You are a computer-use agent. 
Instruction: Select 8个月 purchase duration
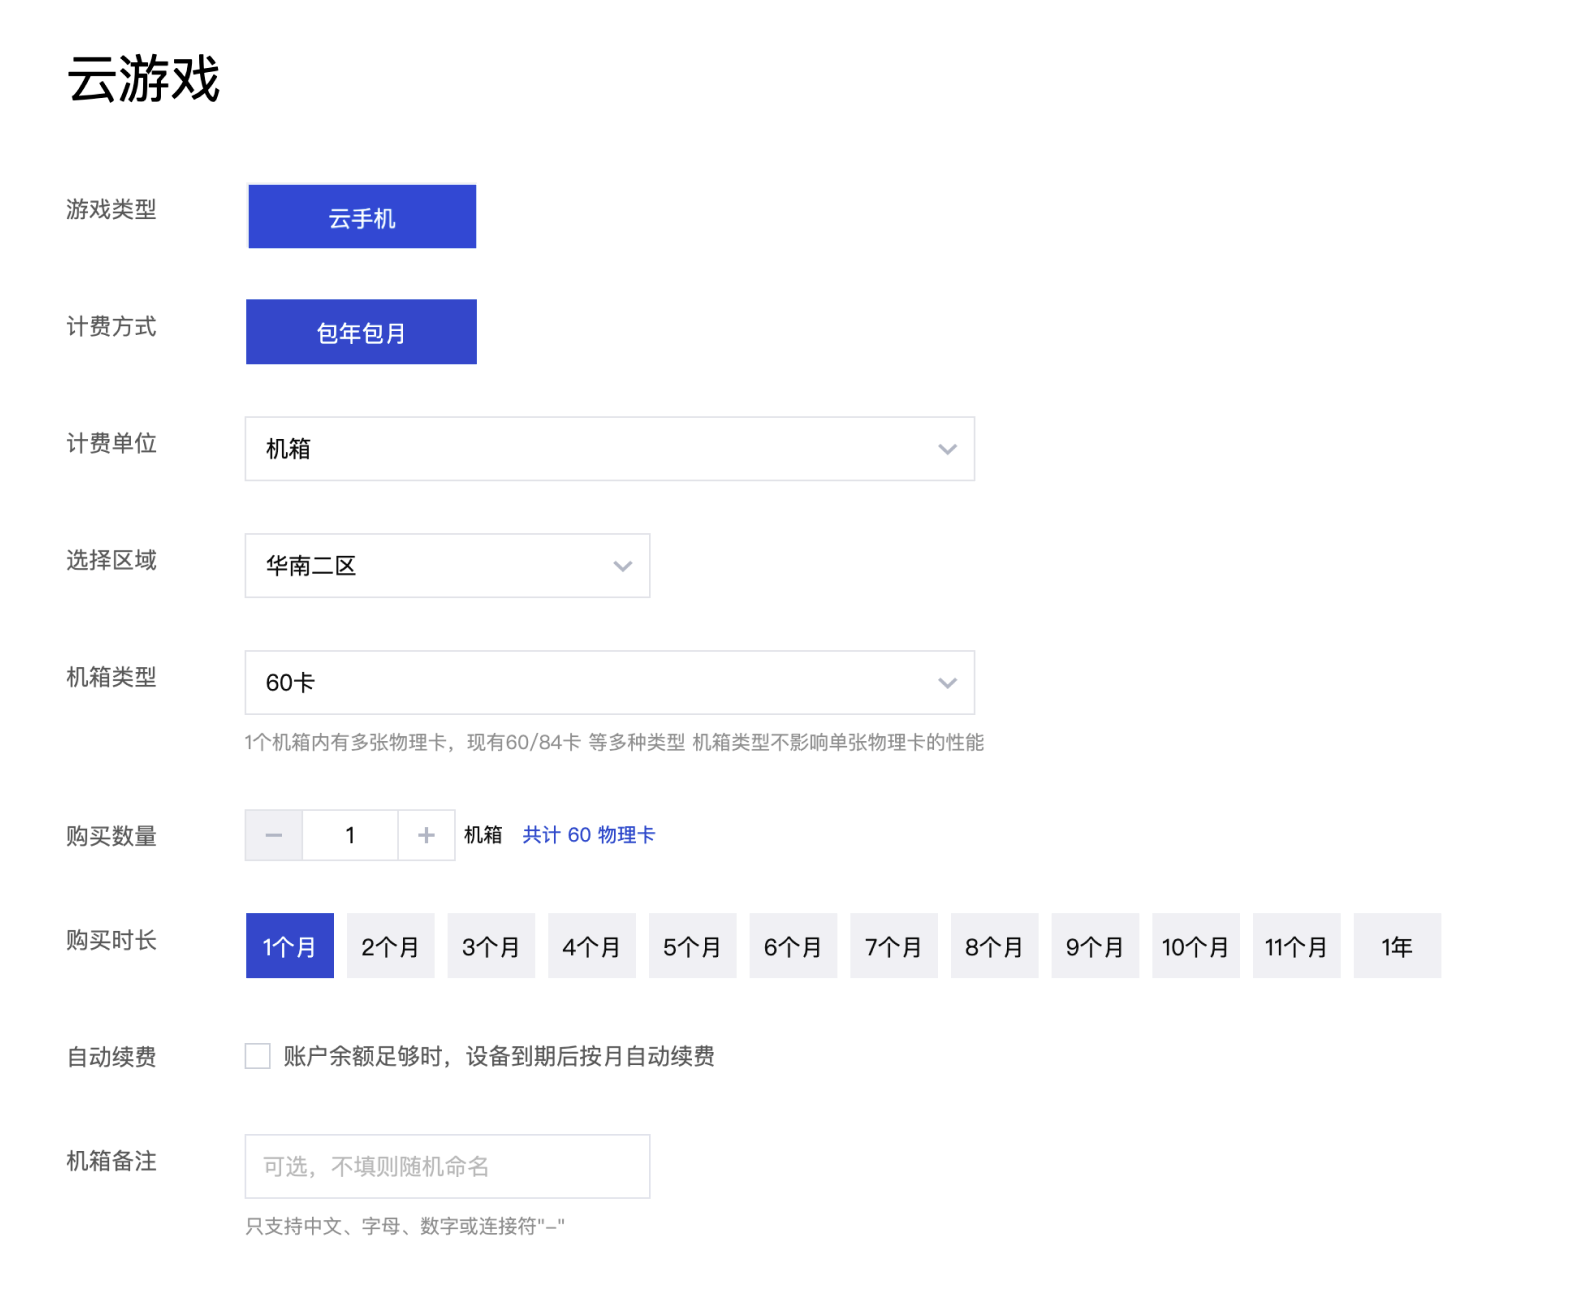pos(994,946)
